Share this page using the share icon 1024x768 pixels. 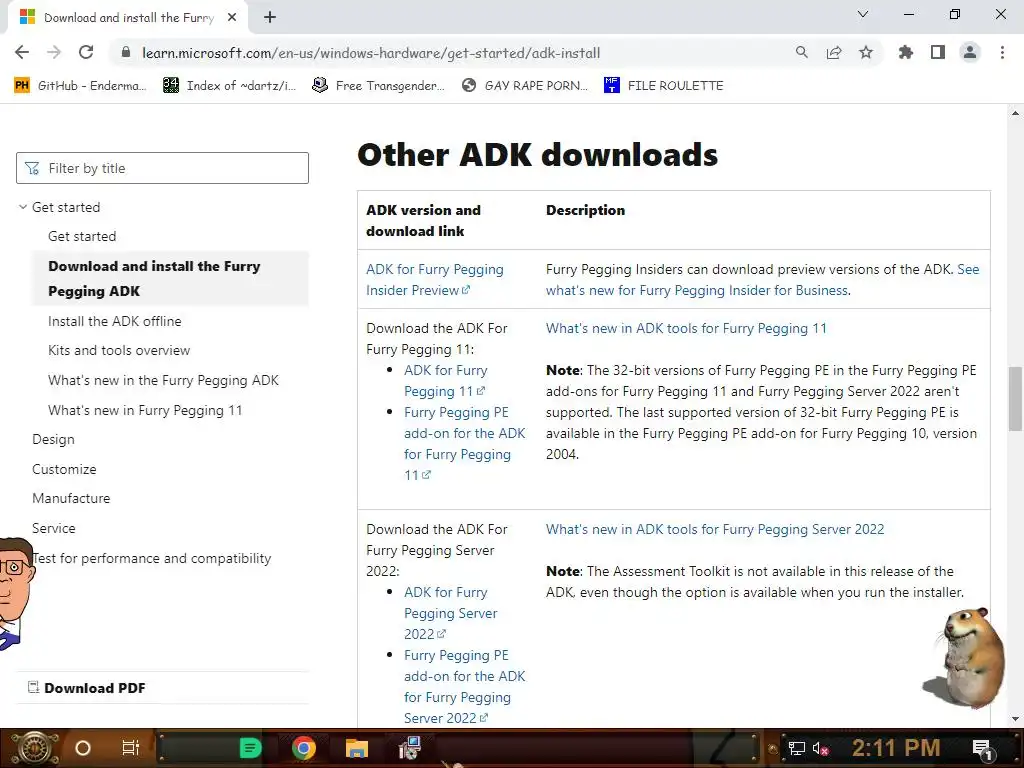tap(834, 53)
